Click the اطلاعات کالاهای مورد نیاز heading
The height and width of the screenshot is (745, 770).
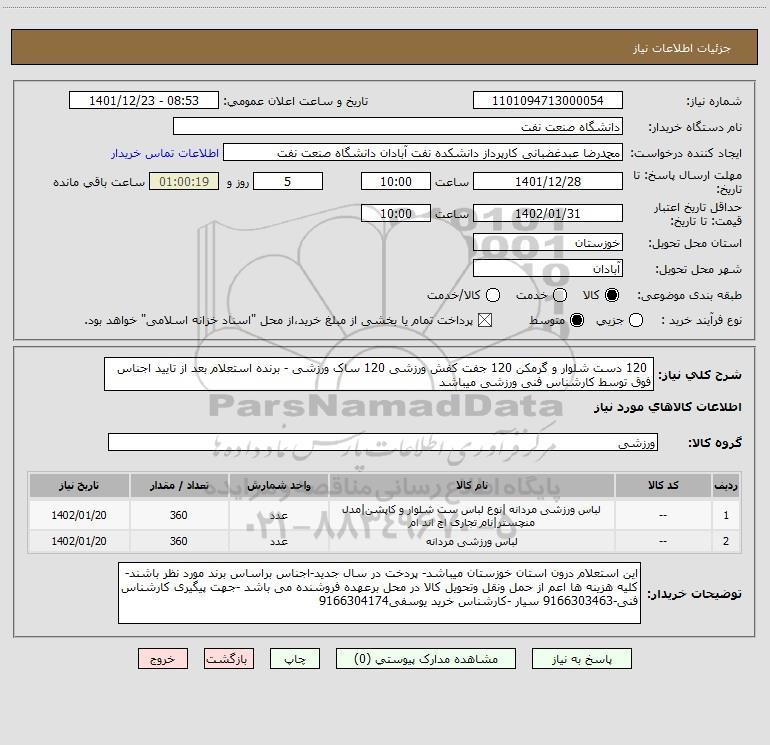[x=667, y=407]
